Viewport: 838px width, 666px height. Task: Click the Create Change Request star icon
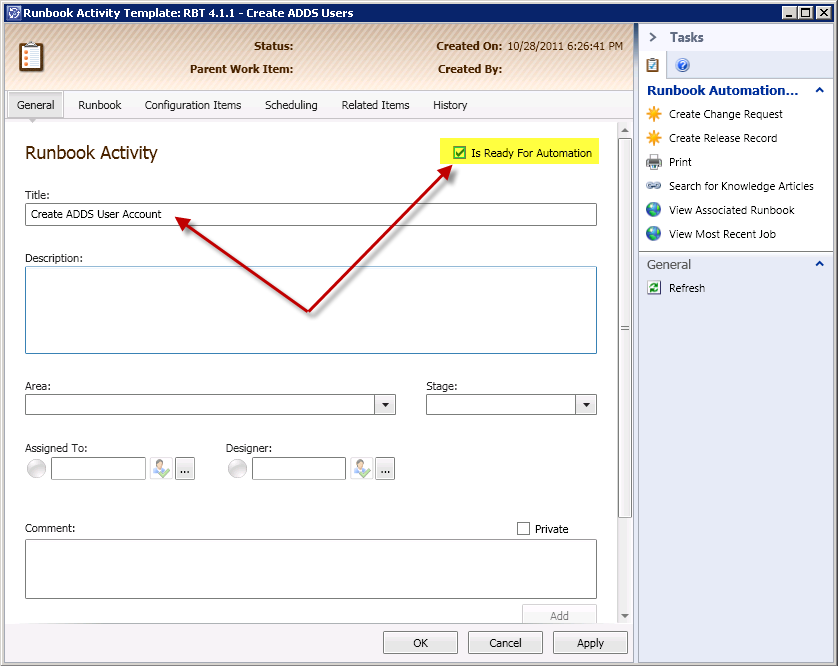click(654, 114)
